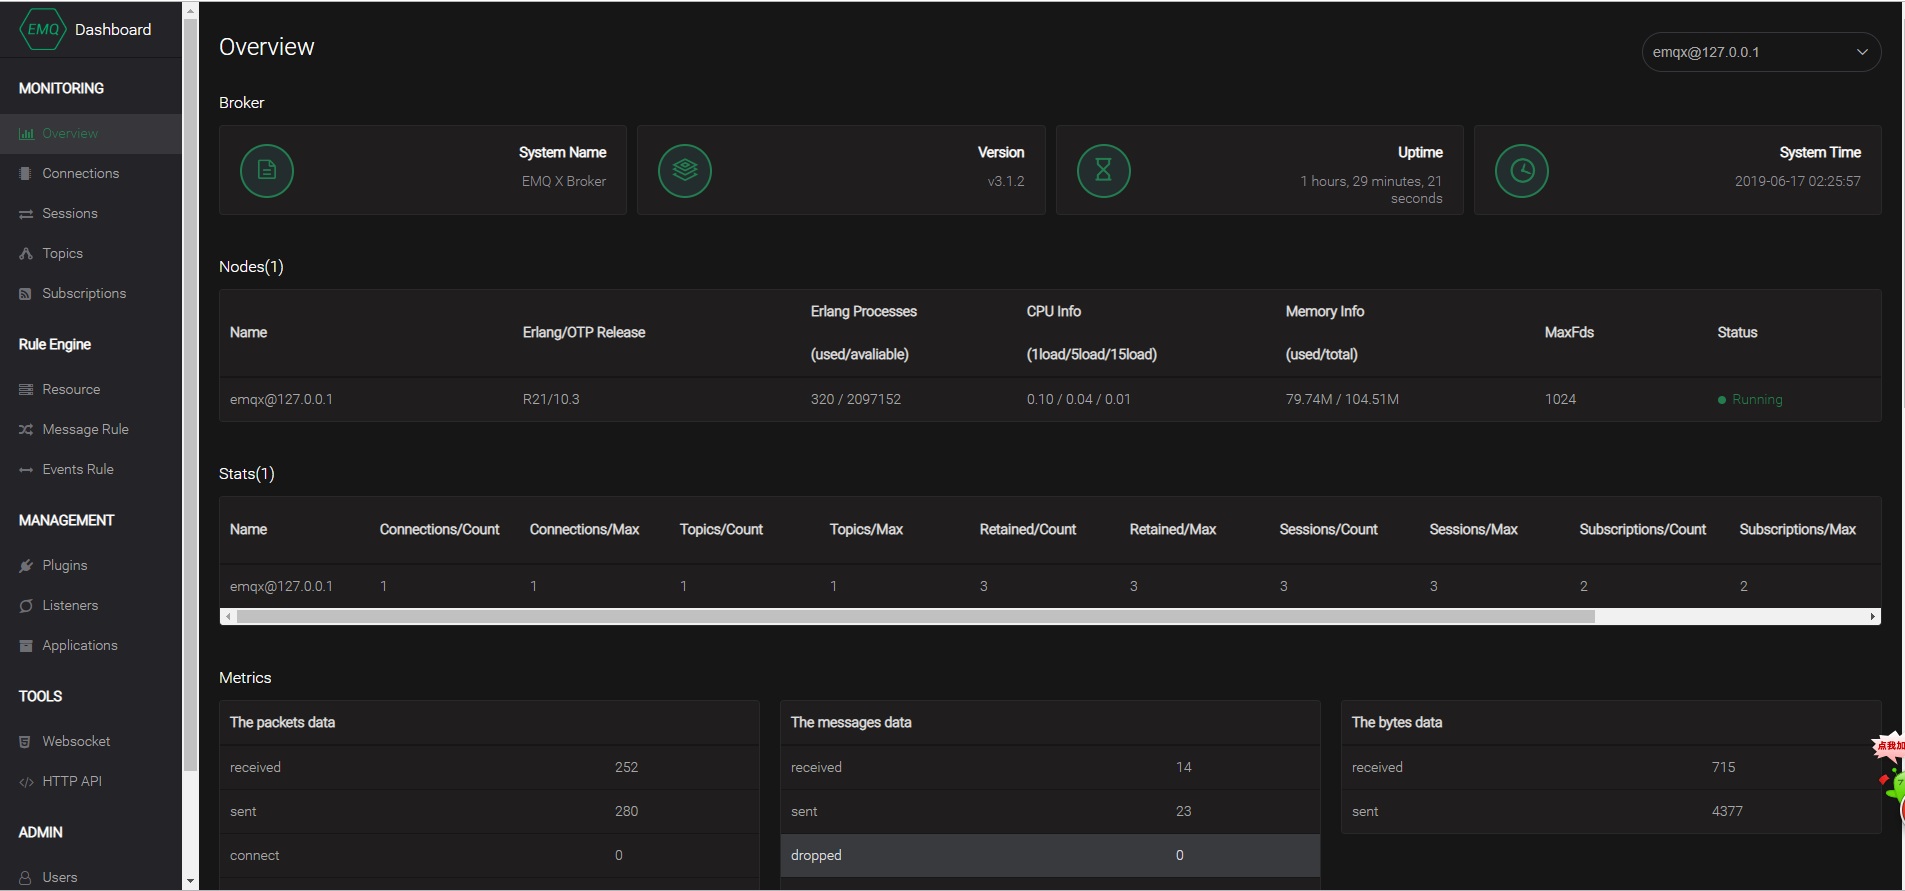Viewport: 1905px width, 891px height.
Task: Click the EMQ hexagon logo
Action: click(42, 29)
